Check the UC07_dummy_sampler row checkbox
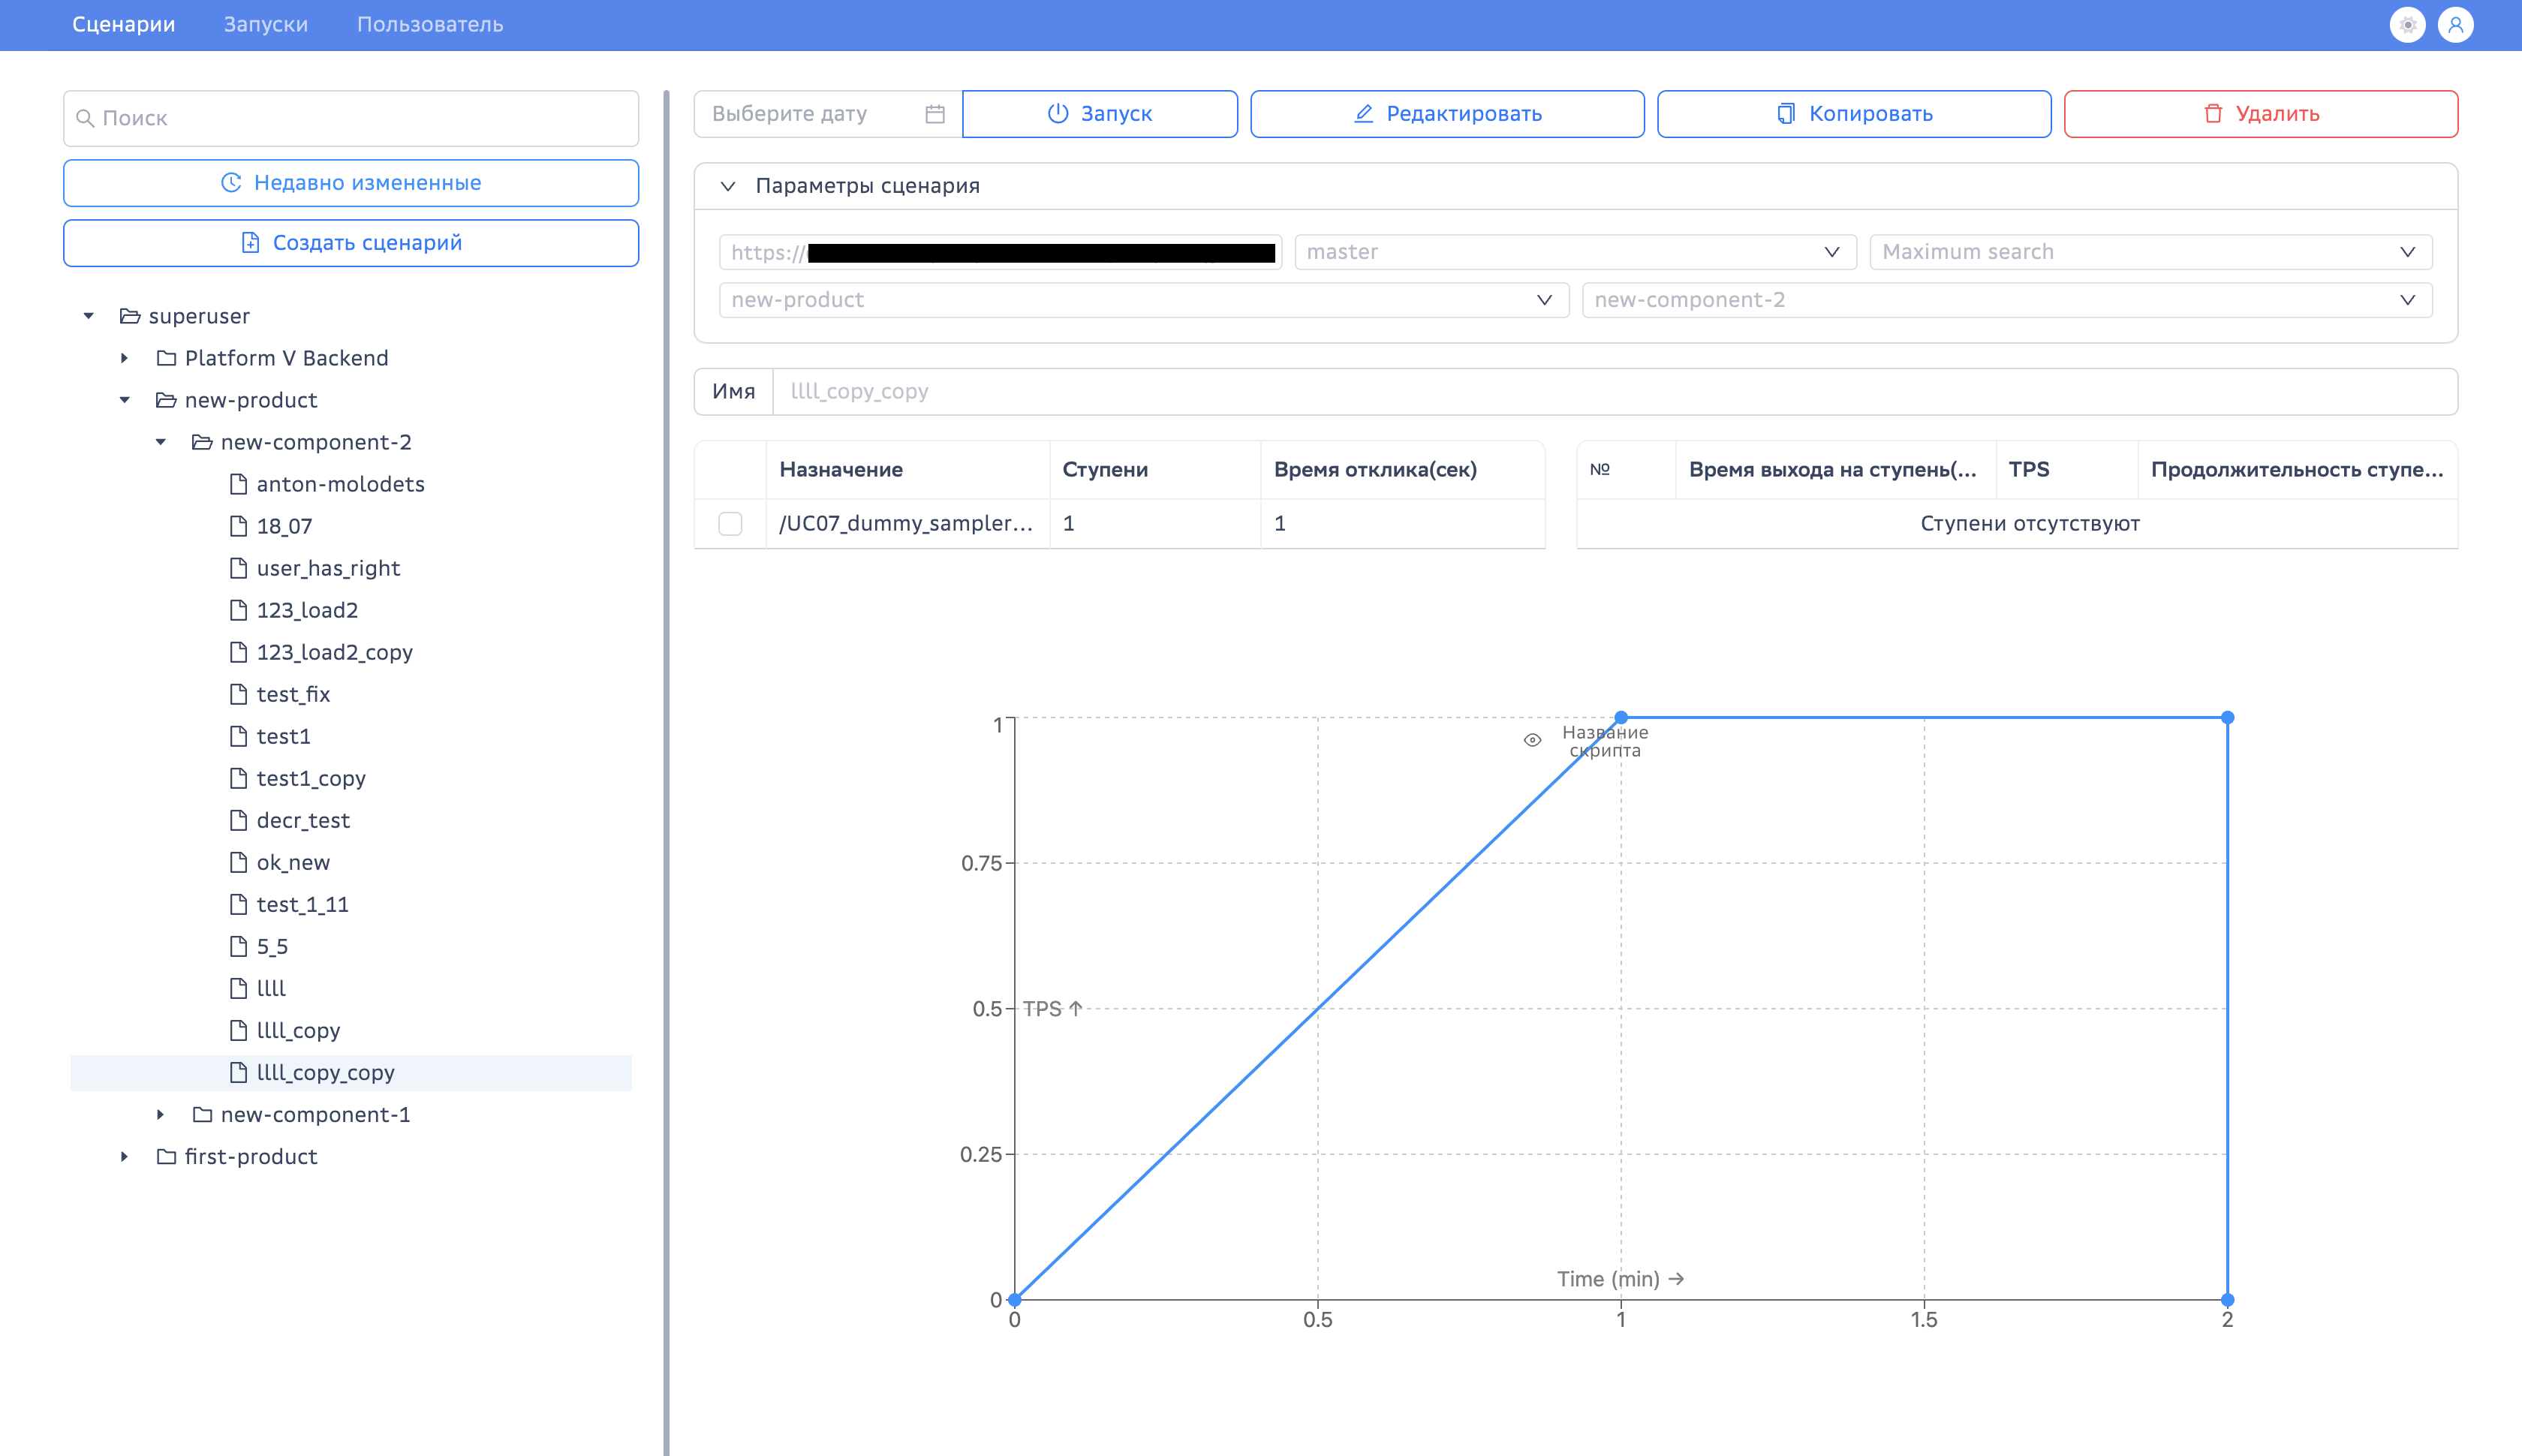The width and height of the screenshot is (2522, 1456). point(730,523)
